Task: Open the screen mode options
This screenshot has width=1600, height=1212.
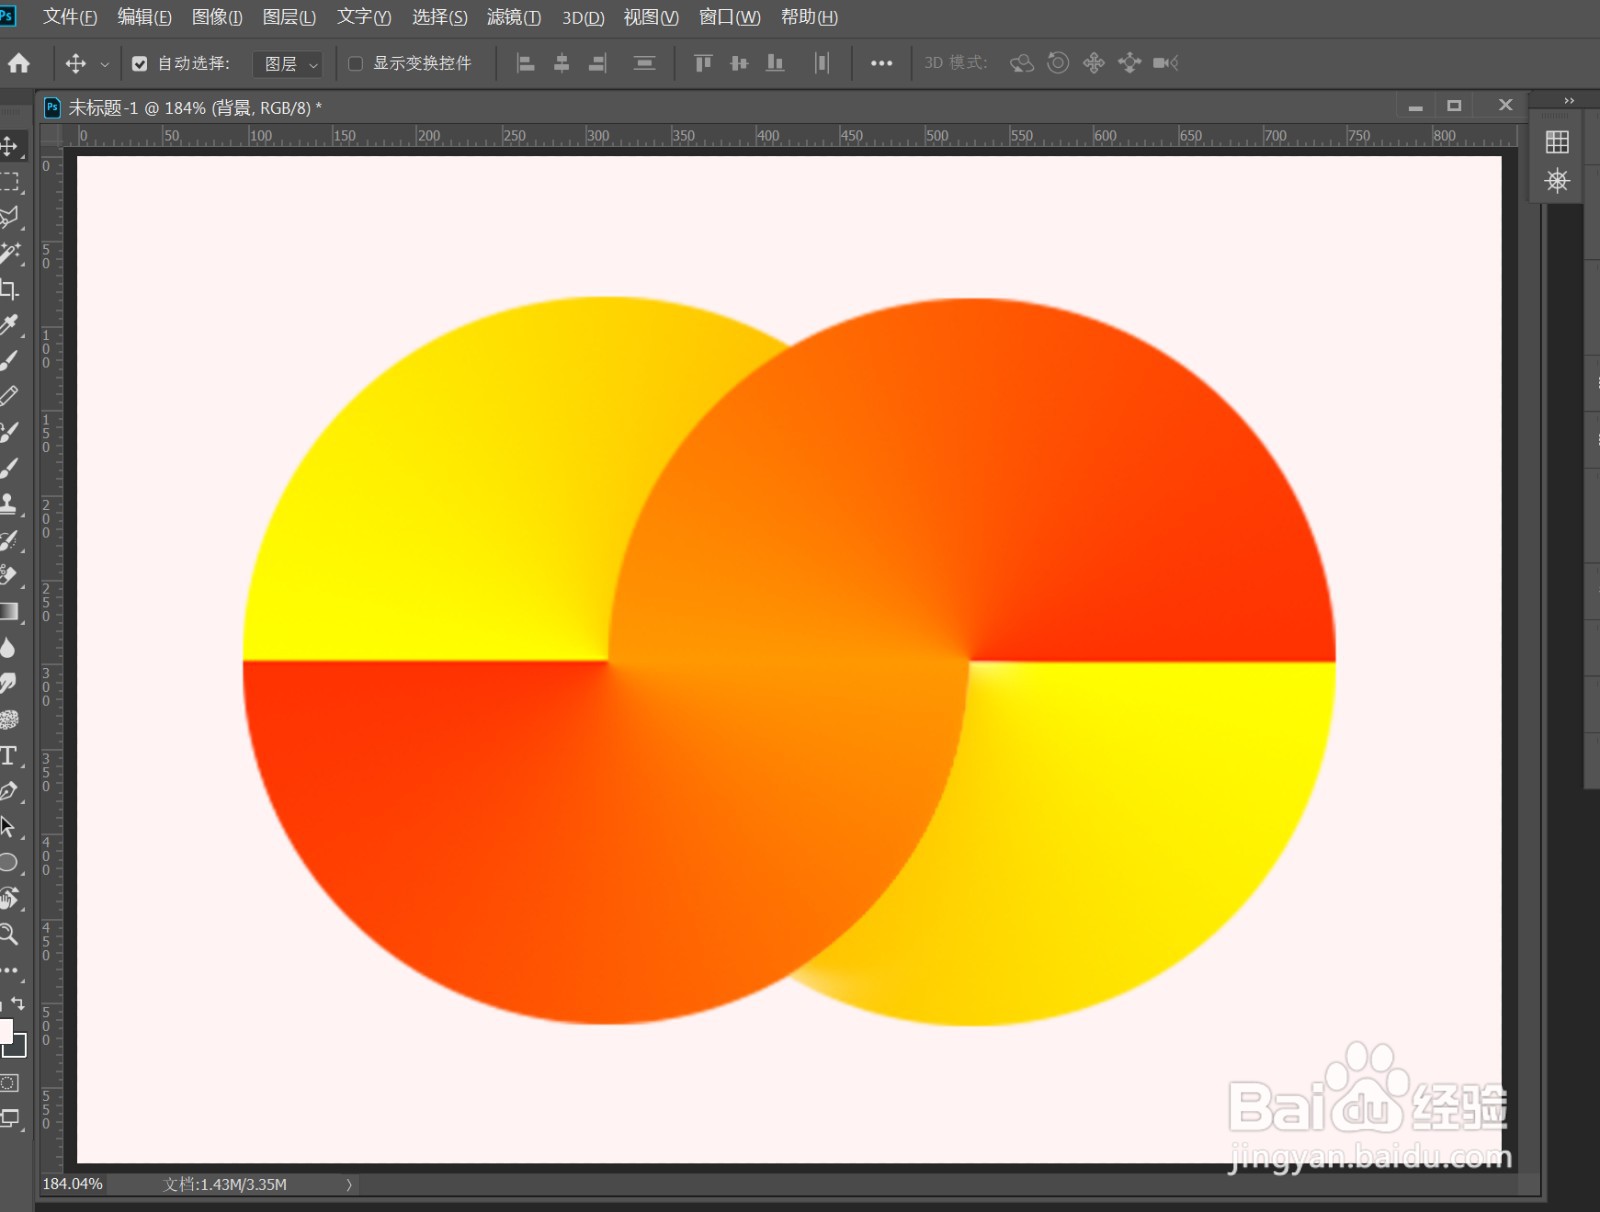Action: click(x=10, y=1119)
